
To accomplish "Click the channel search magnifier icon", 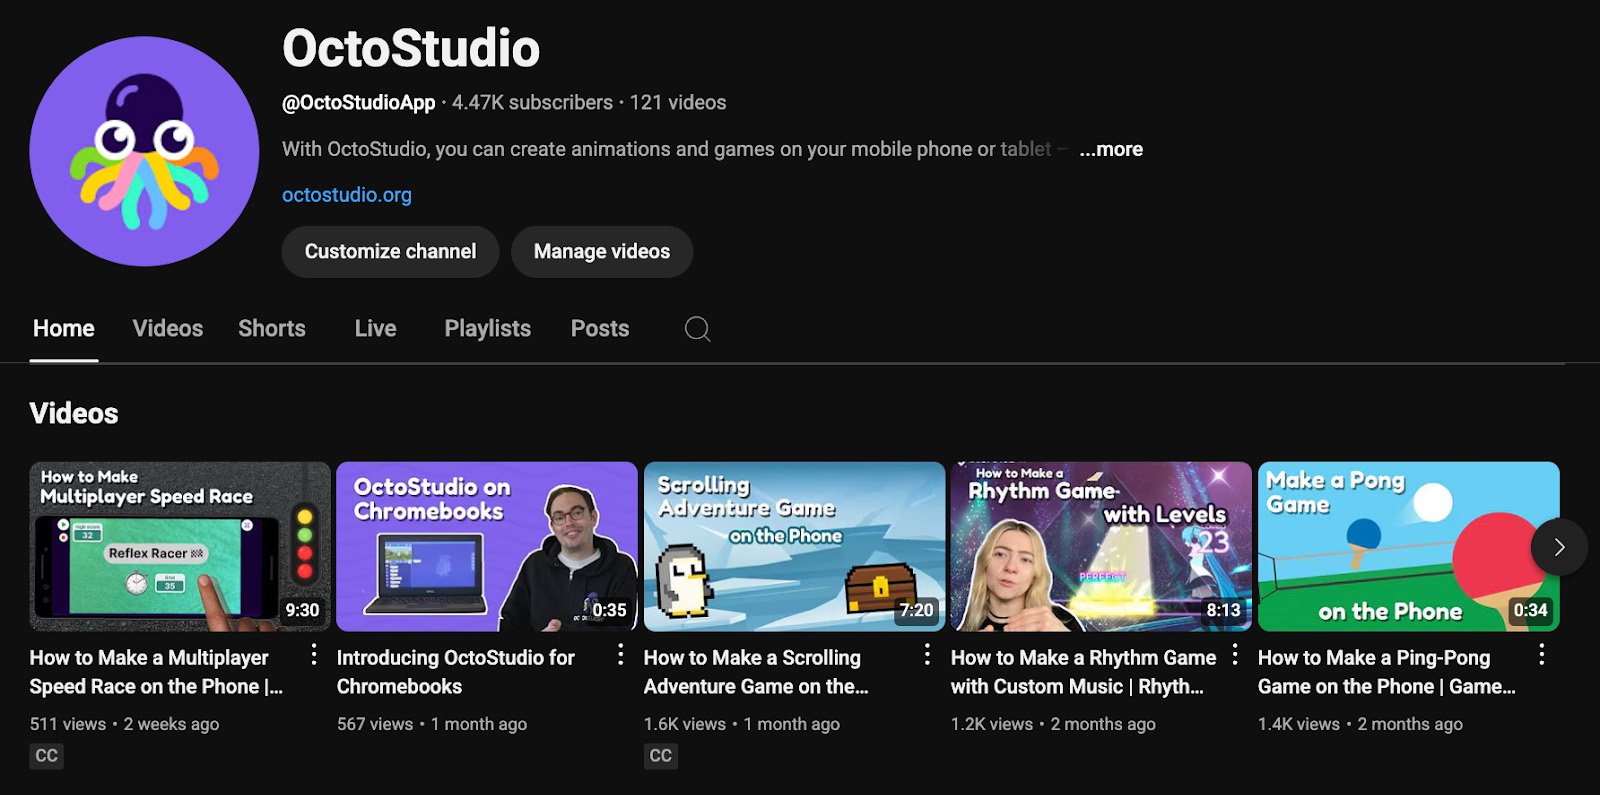I will click(x=697, y=329).
